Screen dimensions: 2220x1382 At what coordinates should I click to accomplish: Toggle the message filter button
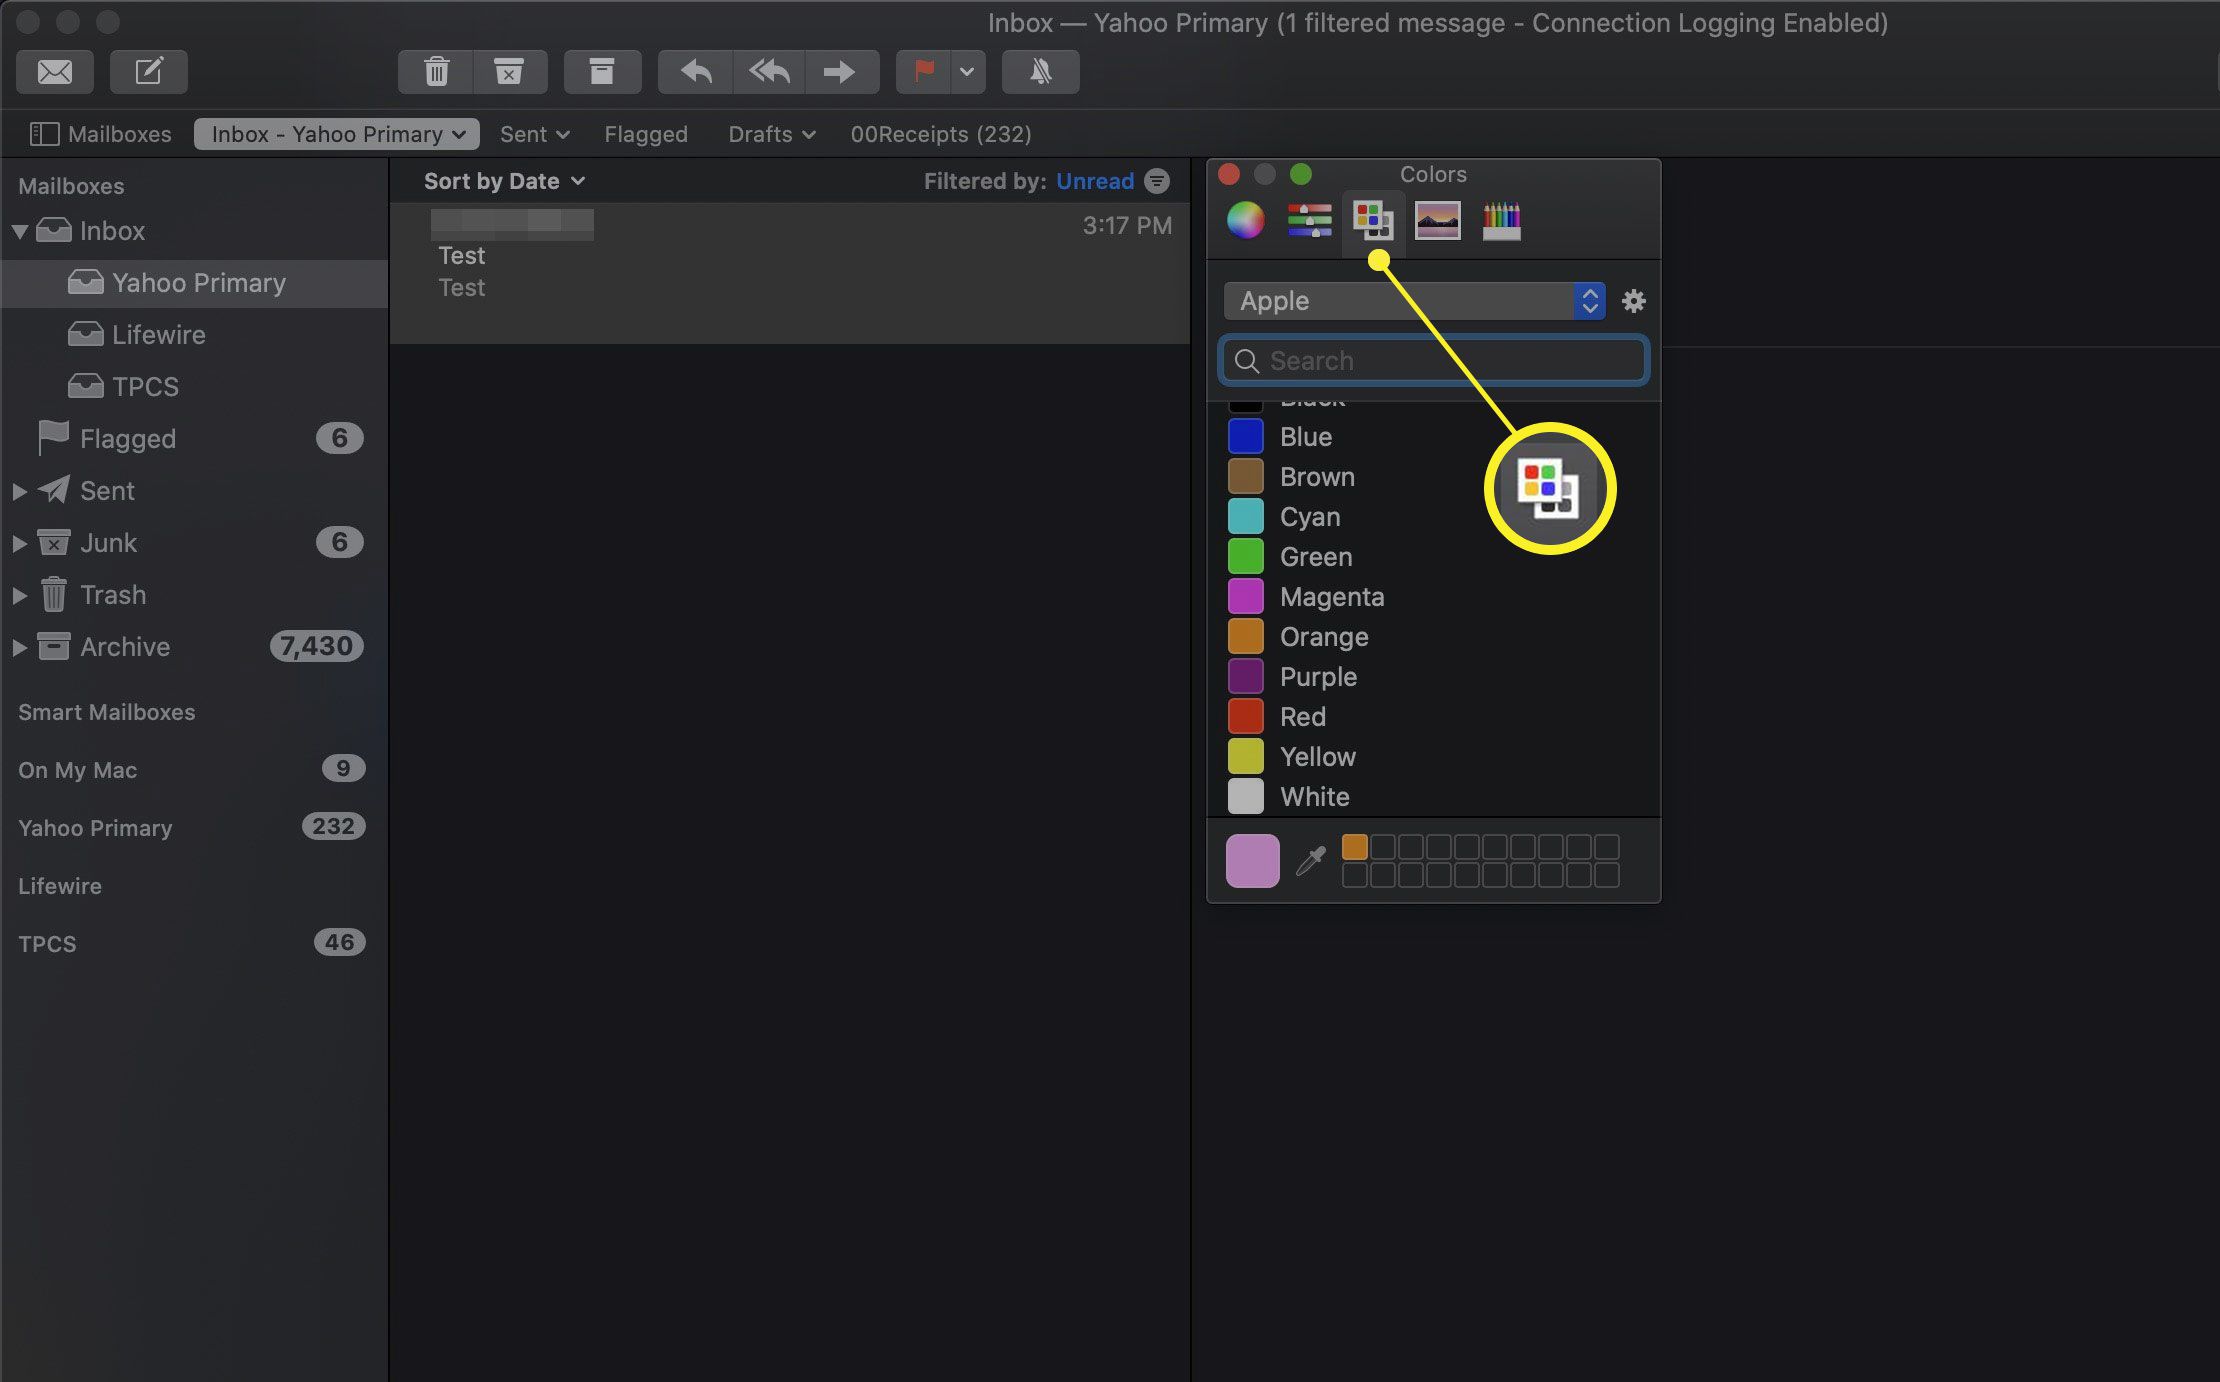(1157, 181)
